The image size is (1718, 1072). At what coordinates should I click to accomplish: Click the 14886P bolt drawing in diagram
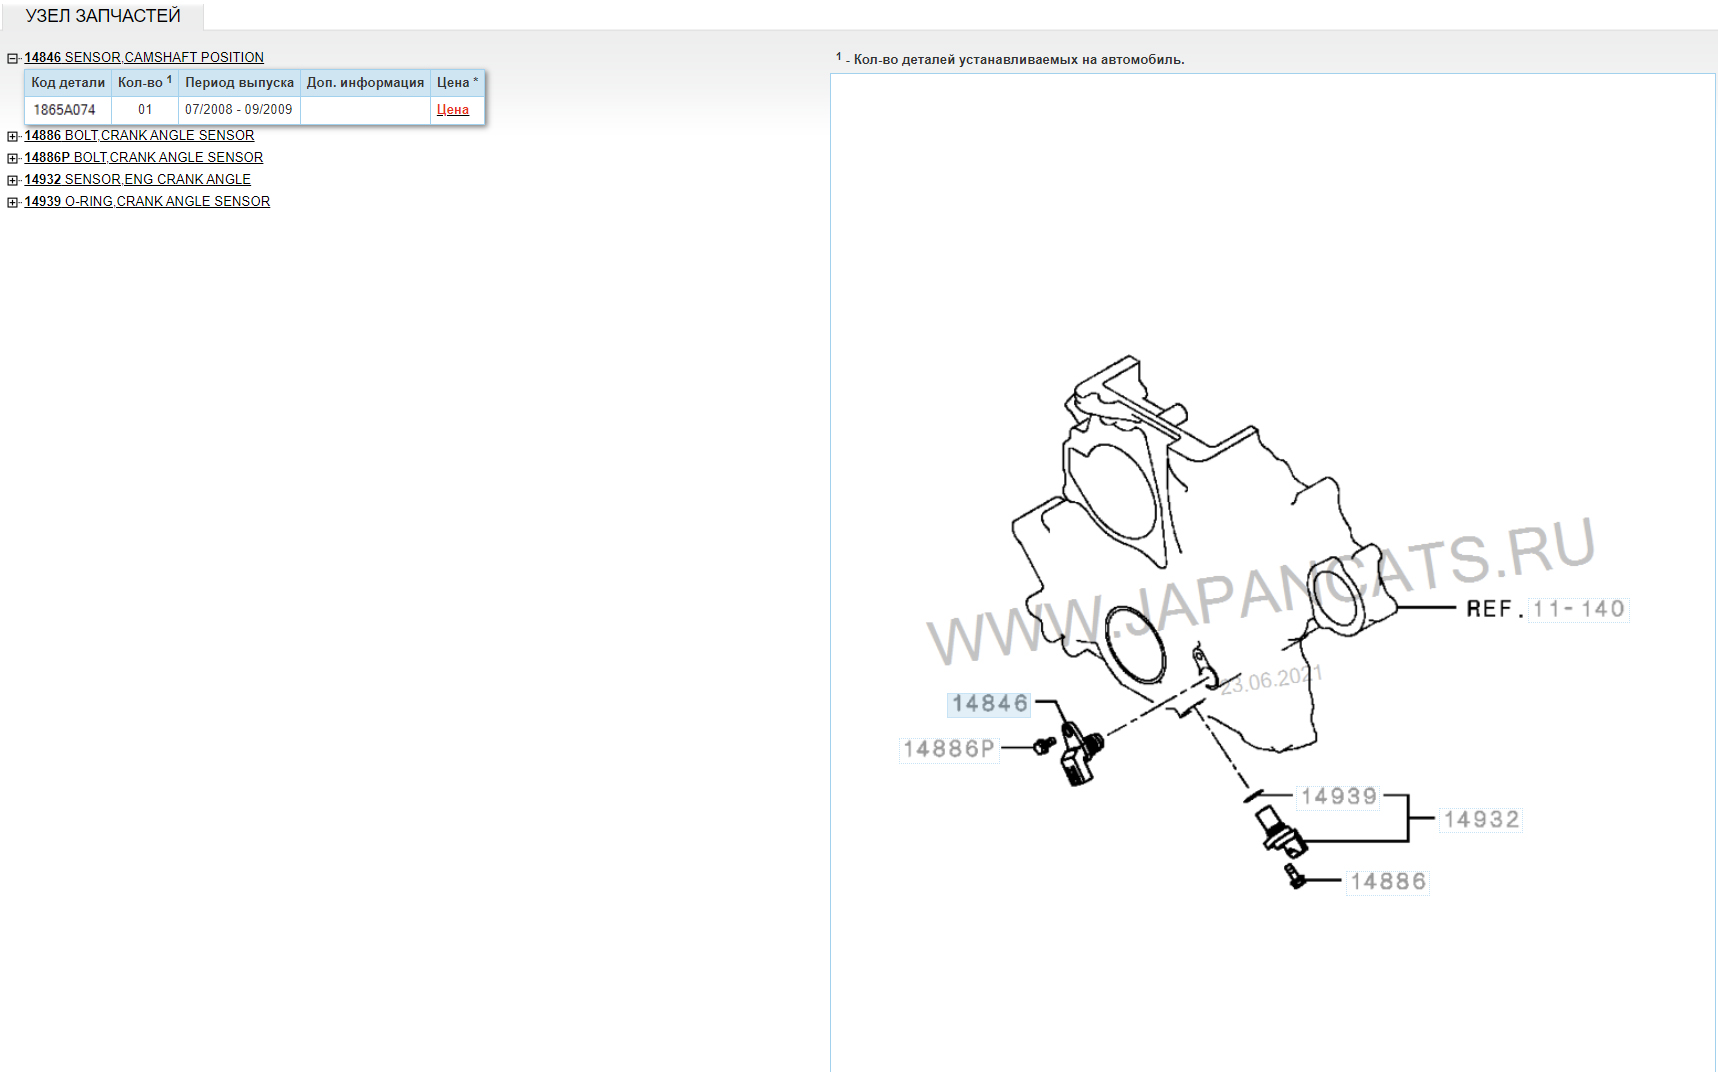(1044, 746)
